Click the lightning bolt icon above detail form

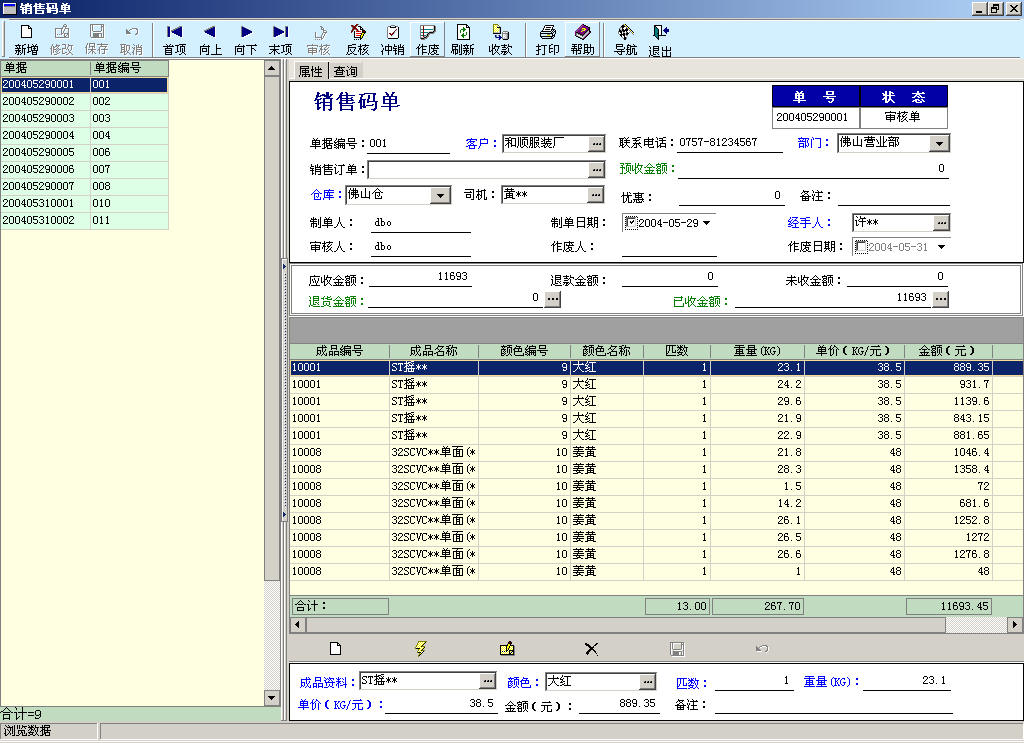(421, 649)
